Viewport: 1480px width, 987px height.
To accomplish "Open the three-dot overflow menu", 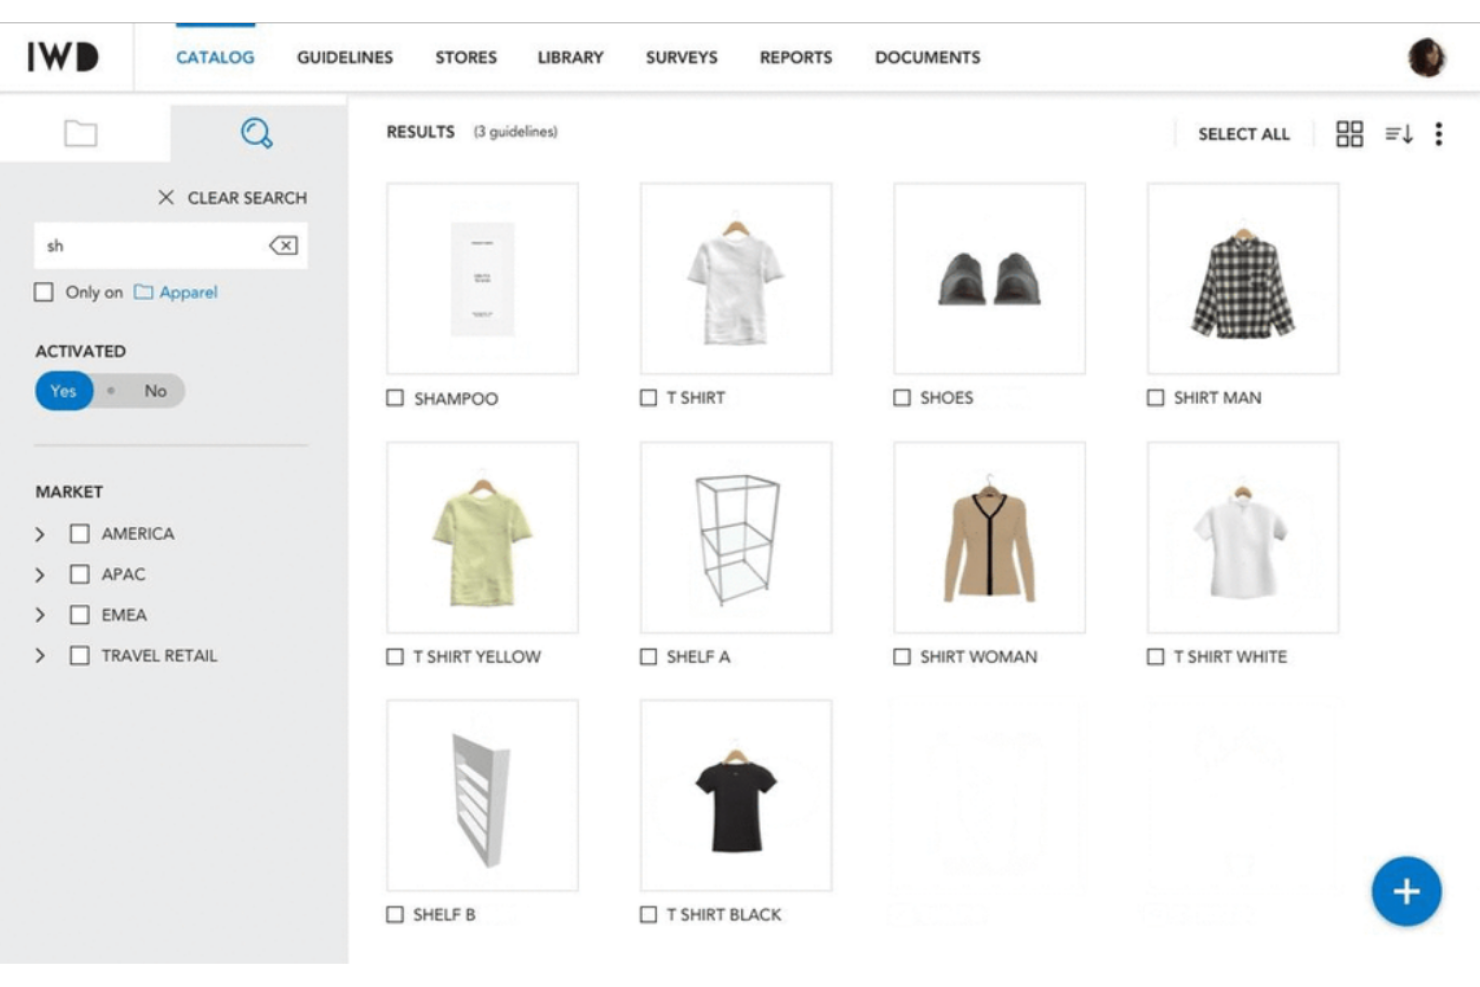I will (x=1438, y=133).
